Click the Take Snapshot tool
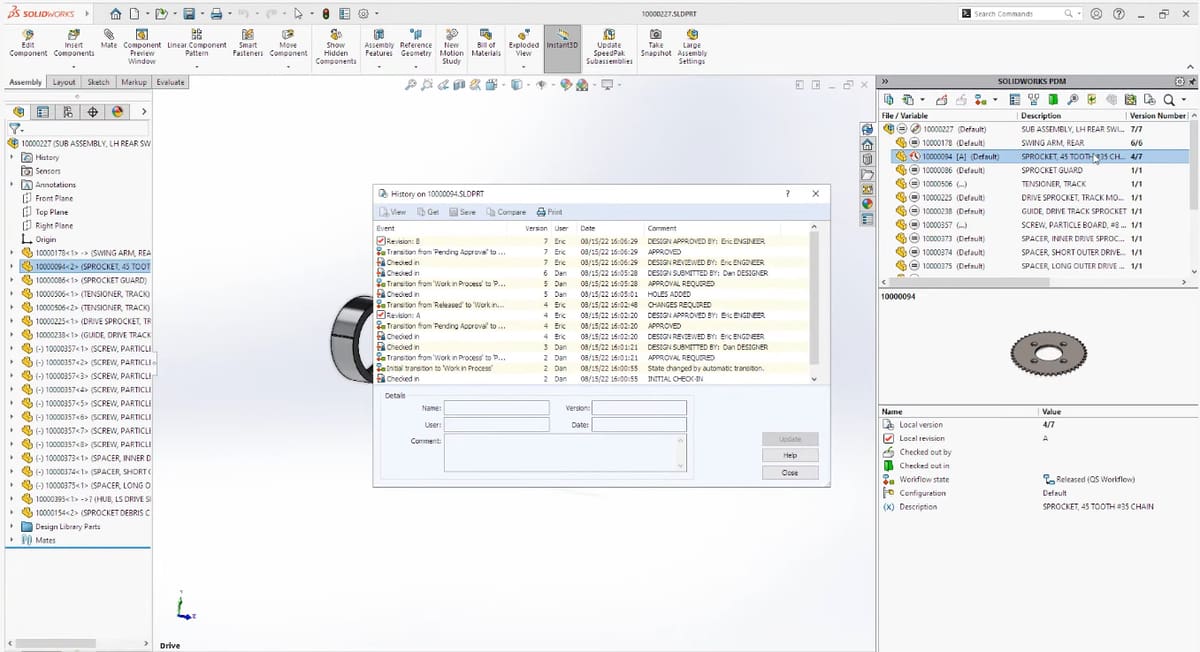 (656, 44)
